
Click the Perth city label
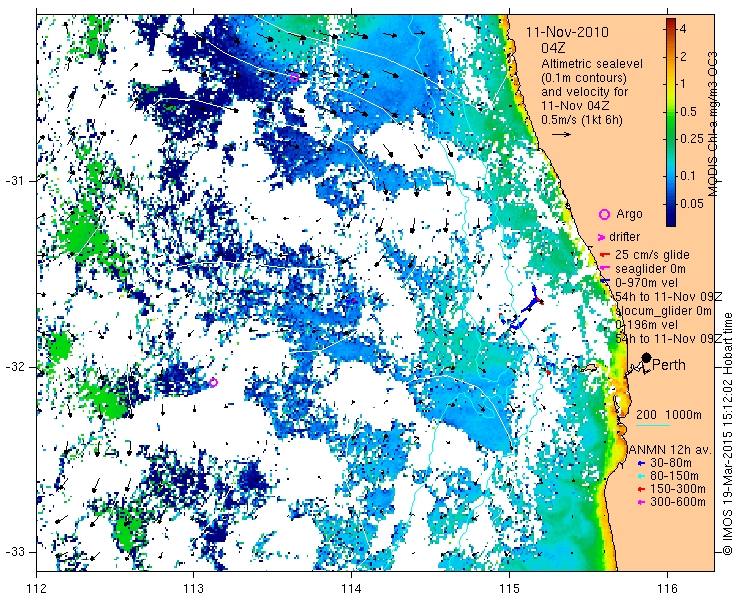click(669, 365)
